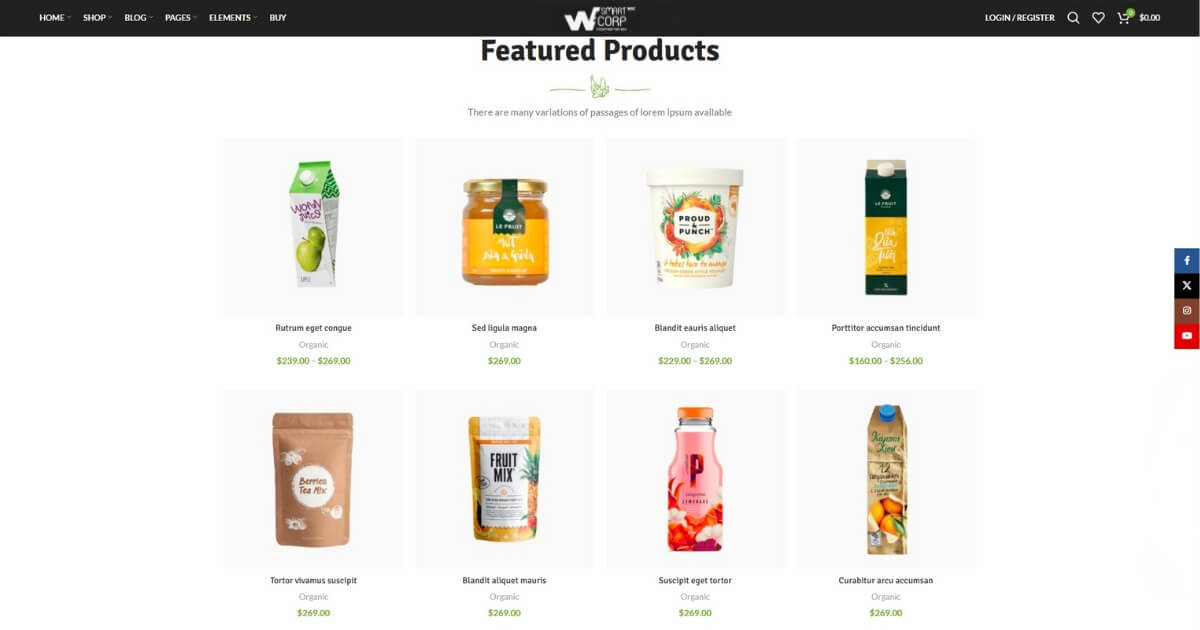Click the Login / Register link

[x=1019, y=18]
